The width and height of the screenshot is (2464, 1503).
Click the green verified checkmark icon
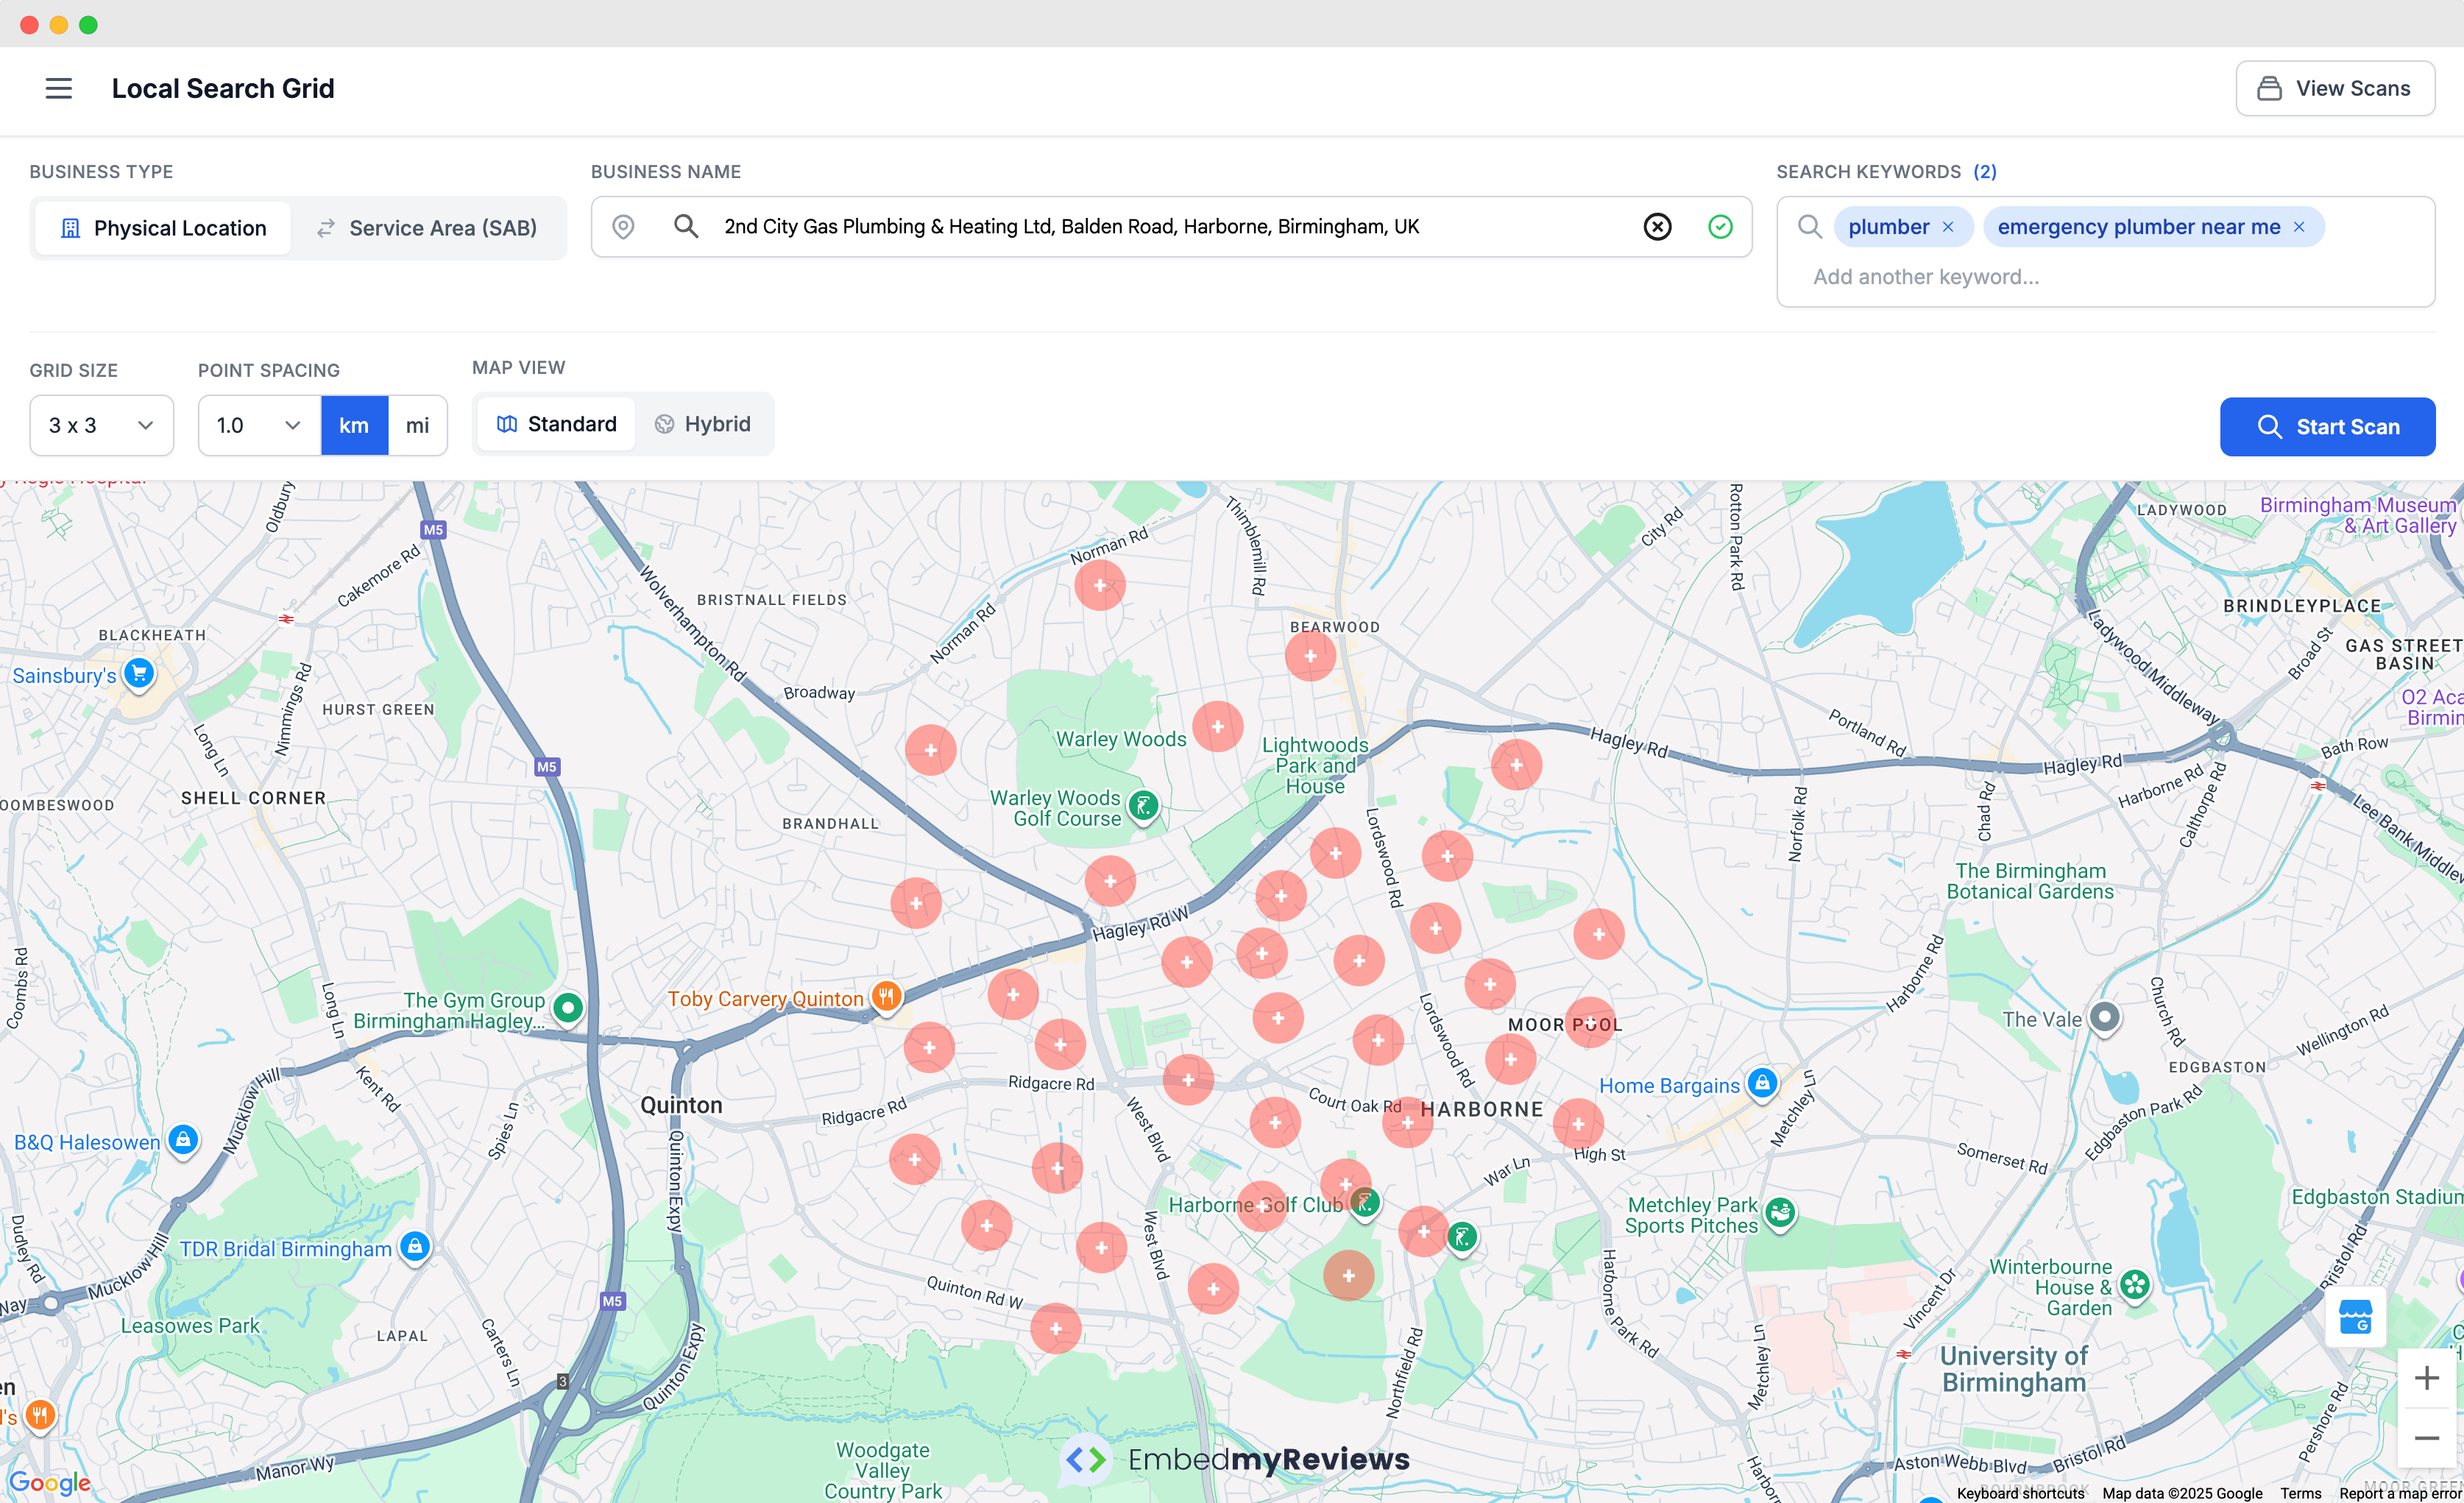(1720, 227)
